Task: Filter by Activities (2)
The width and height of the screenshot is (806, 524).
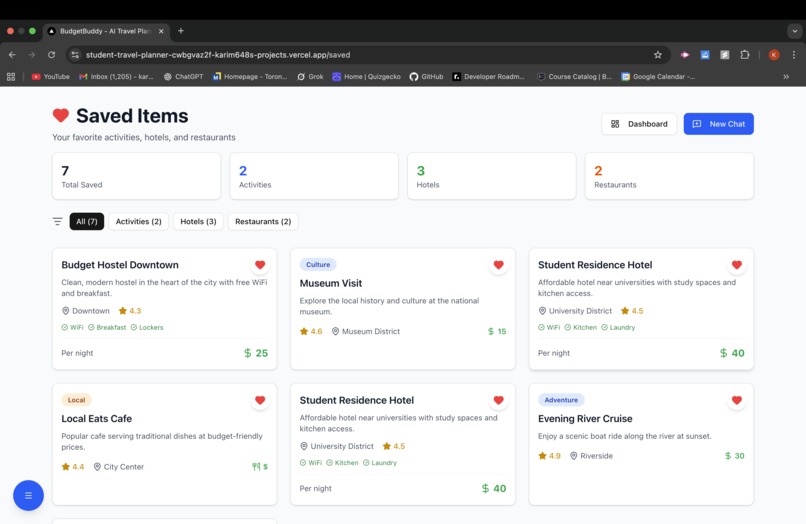Action: (138, 221)
